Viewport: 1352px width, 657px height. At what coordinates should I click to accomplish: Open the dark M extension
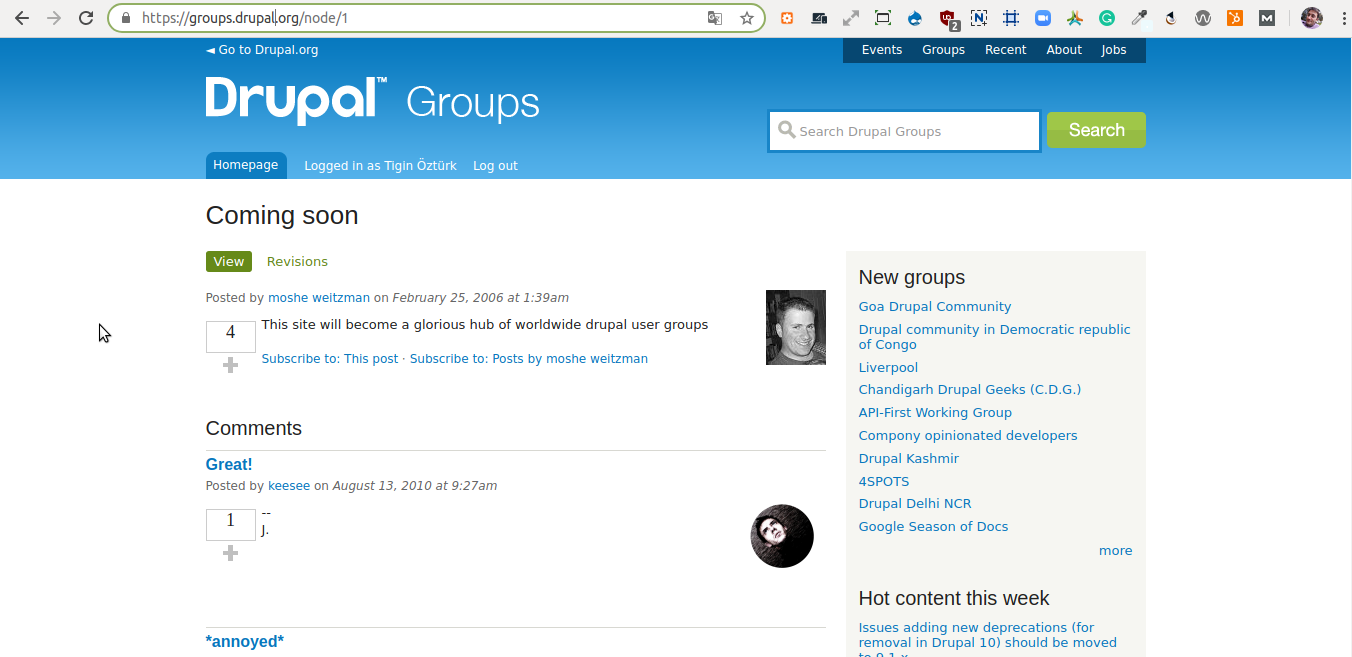point(1267,18)
